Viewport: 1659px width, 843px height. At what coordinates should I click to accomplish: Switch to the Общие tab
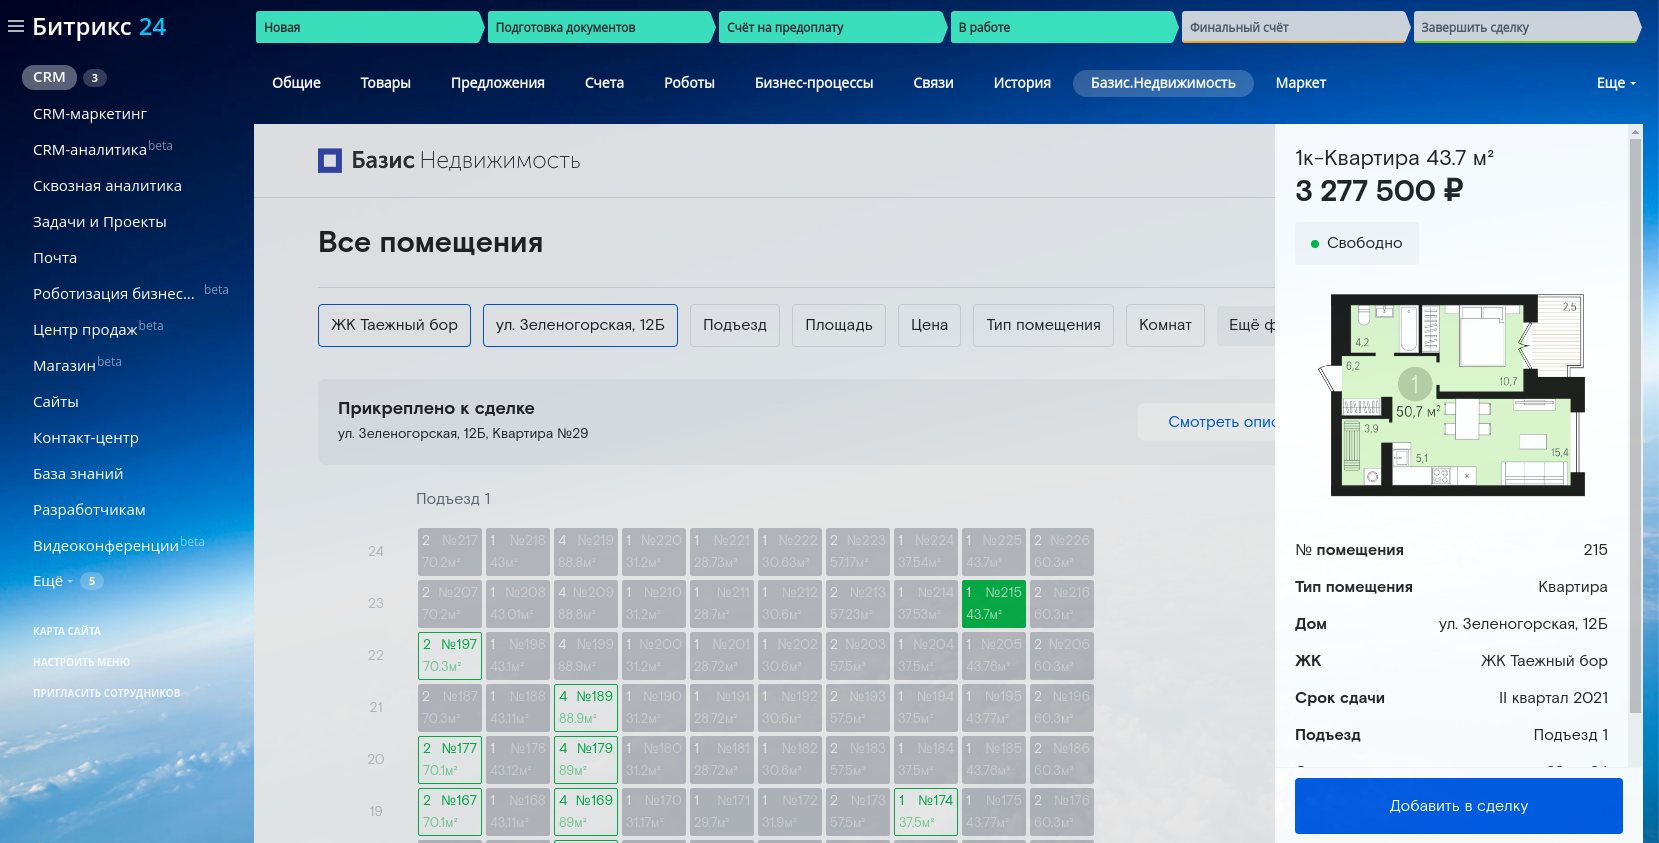click(x=297, y=83)
